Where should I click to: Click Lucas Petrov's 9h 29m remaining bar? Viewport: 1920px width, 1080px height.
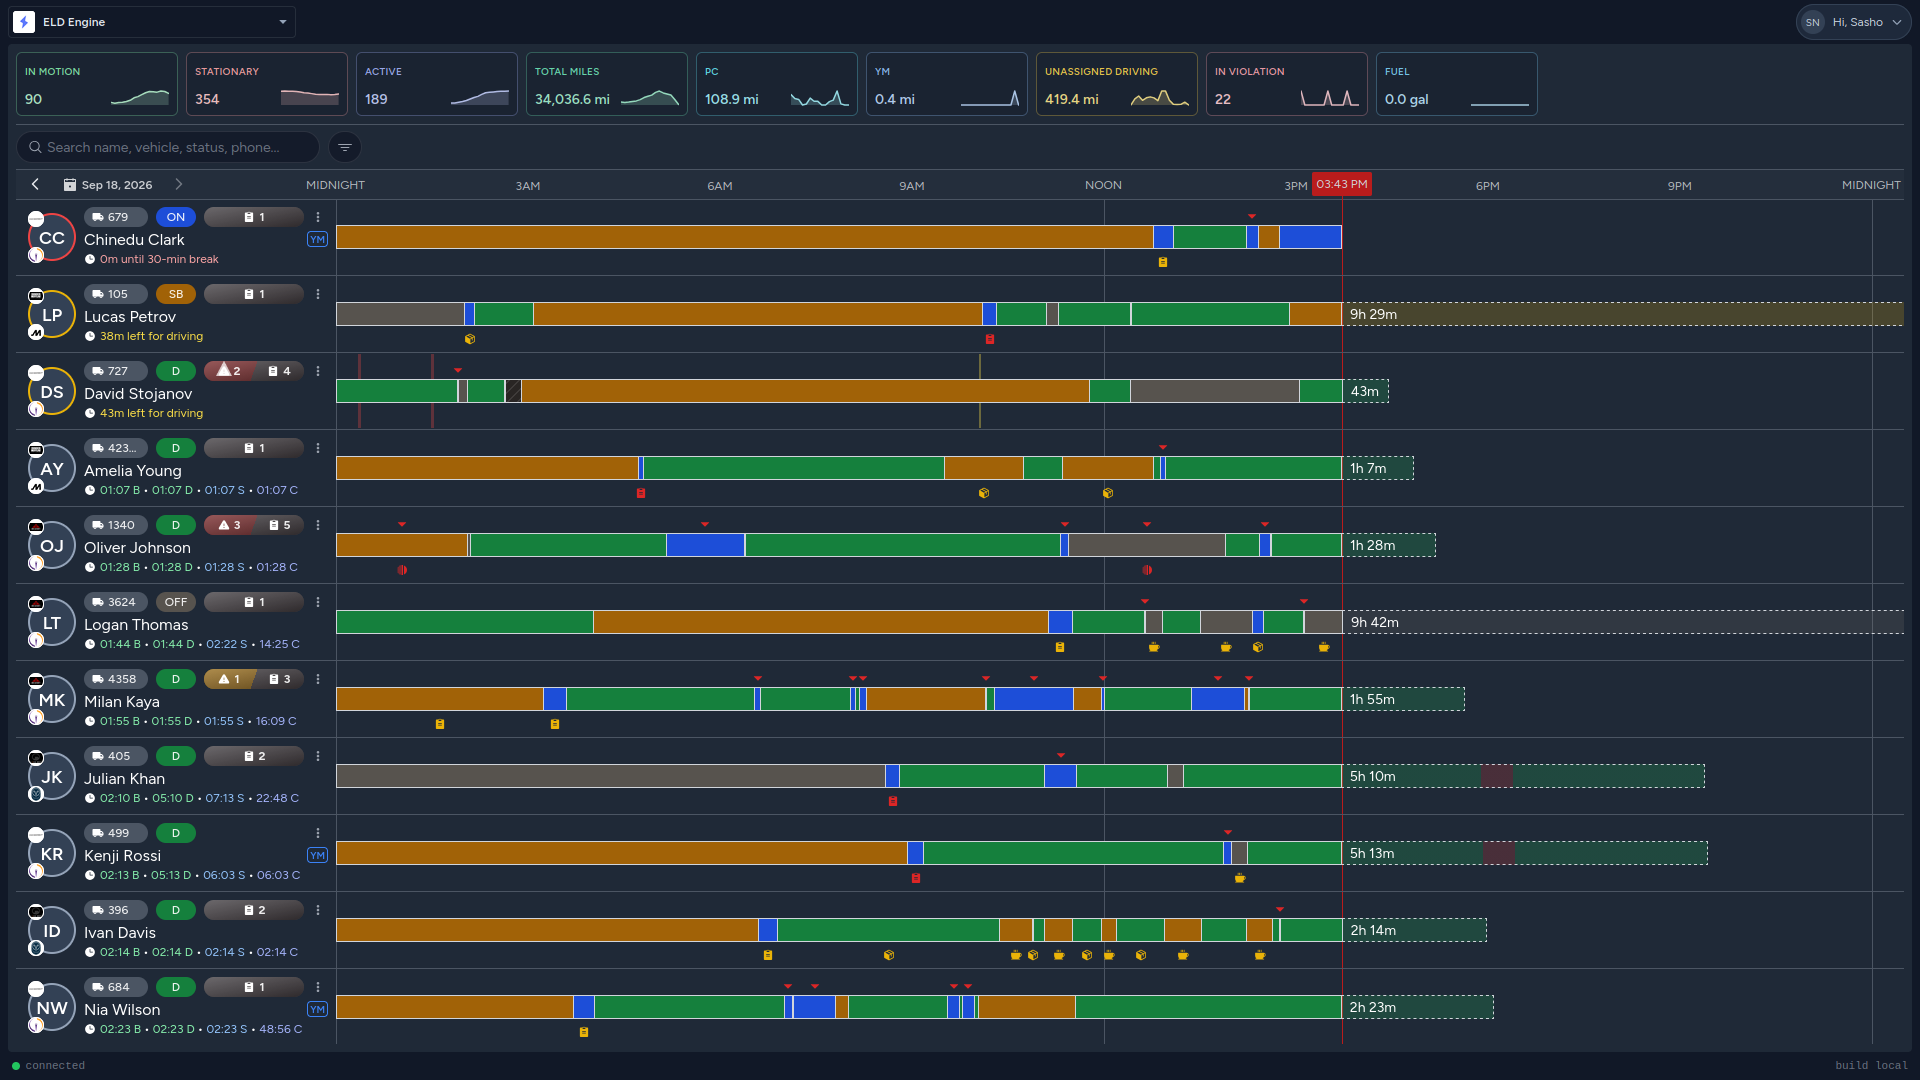click(x=1623, y=314)
